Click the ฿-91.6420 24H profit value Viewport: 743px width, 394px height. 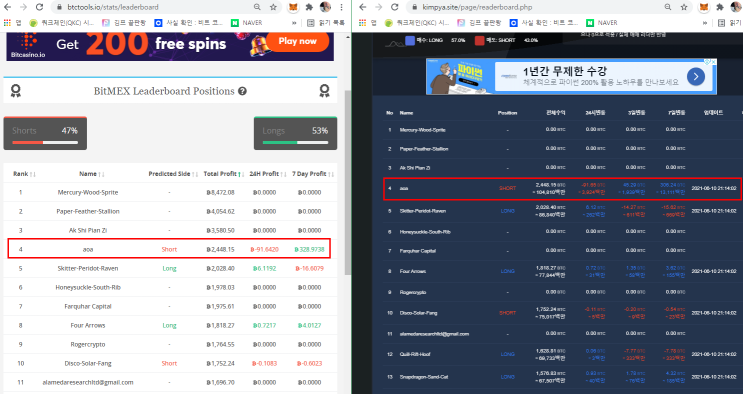[264, 249]
